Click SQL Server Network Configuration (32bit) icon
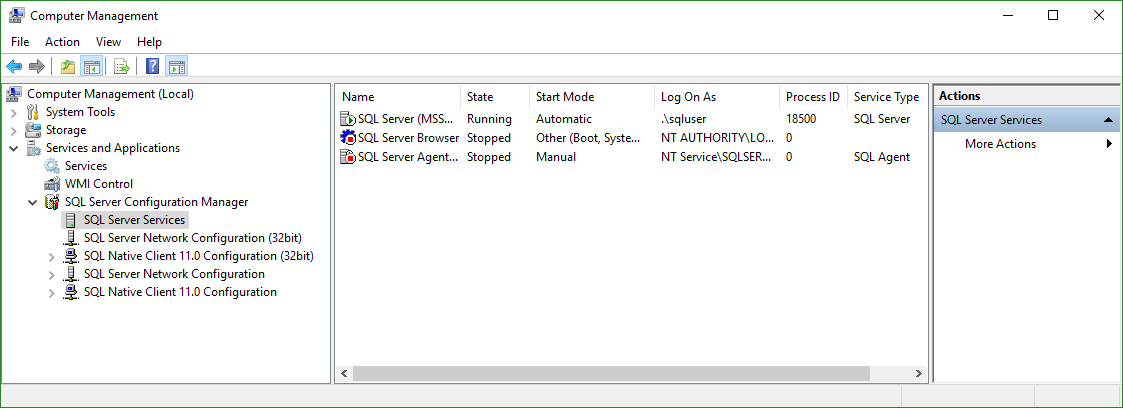Image resolution: width=1123 pixels, height=408 pixels. point(71,238)
